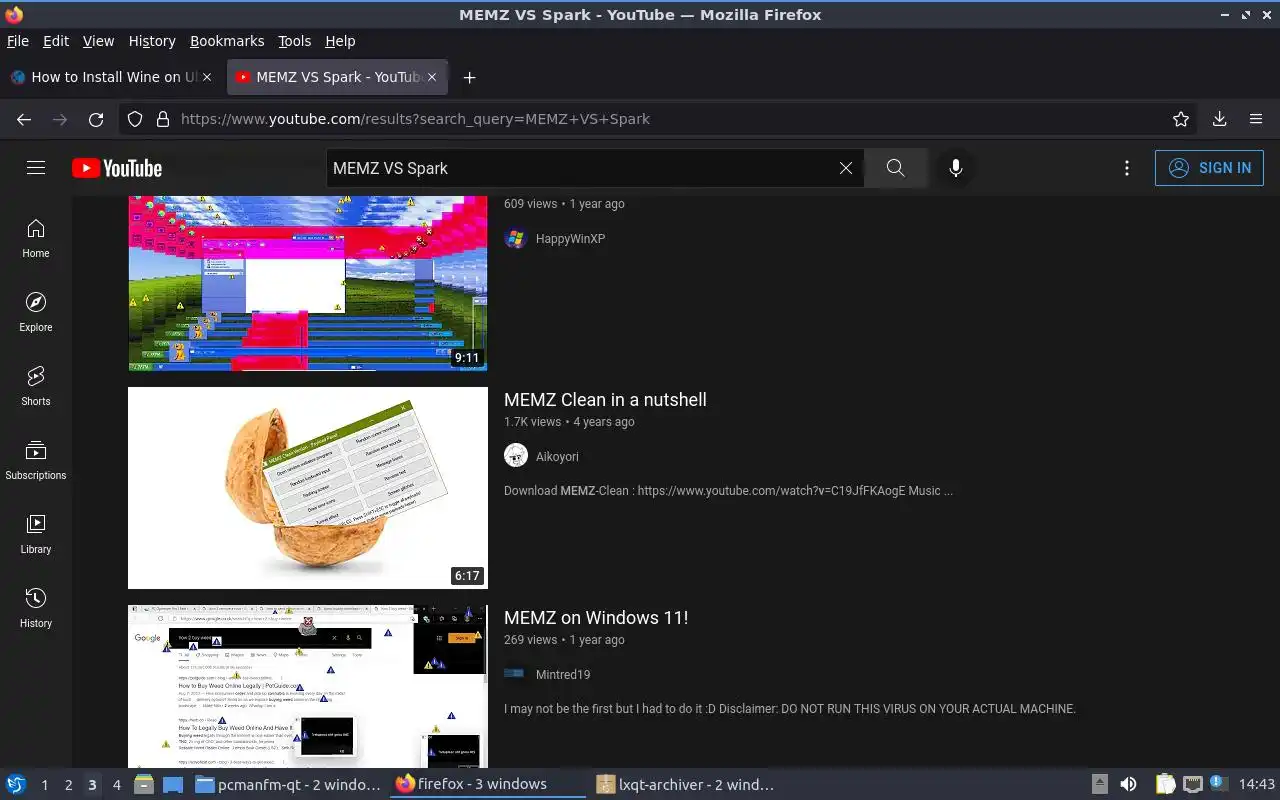1280x800 pixels.
Task: Open the MEMZ on Windows 11! title
Action: coord(596,617)
